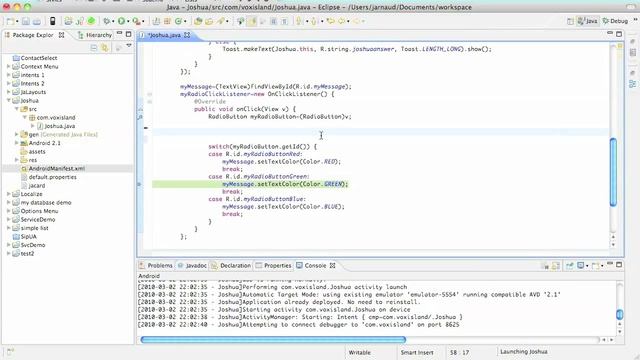Collapse the Joshua project
640x360 pixels.
(9, 100)
